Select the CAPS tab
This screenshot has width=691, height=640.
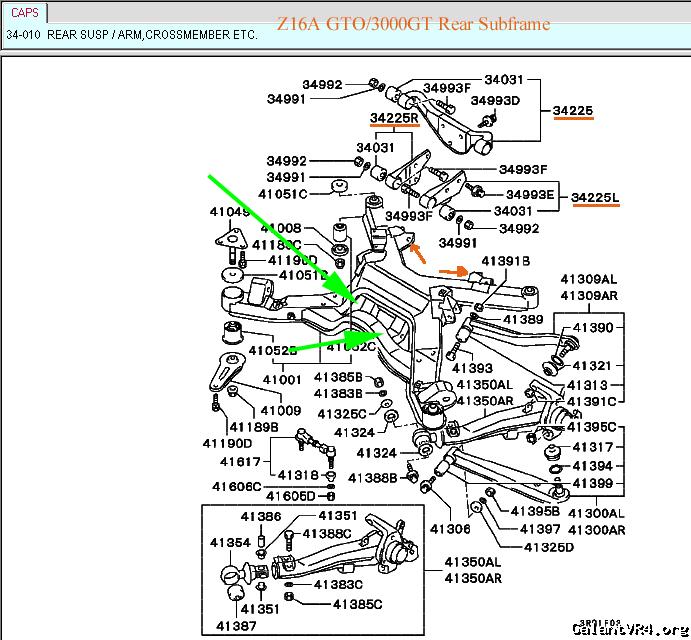point(24,13)
